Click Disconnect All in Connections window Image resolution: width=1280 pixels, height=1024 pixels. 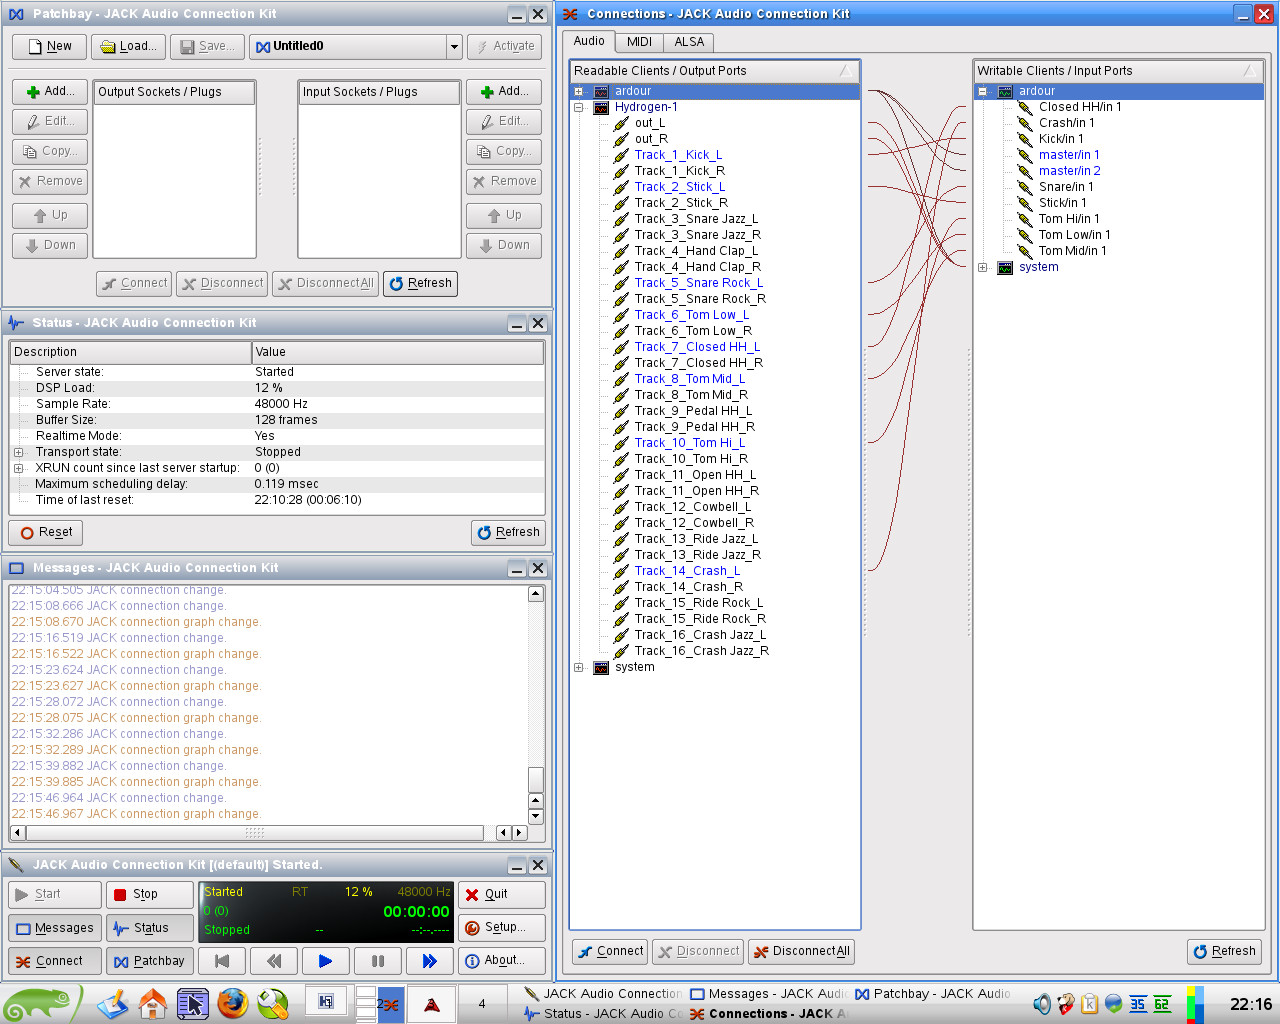point(801,951)
